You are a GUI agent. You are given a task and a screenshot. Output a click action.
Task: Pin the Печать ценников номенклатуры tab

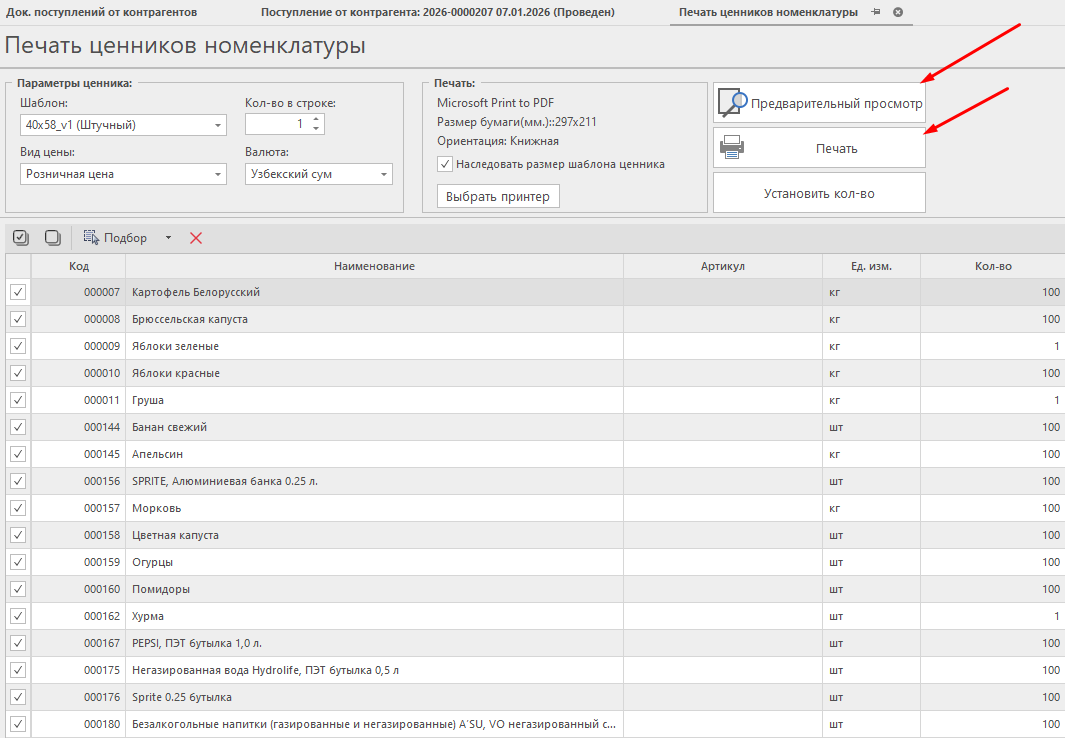point(876,12)
